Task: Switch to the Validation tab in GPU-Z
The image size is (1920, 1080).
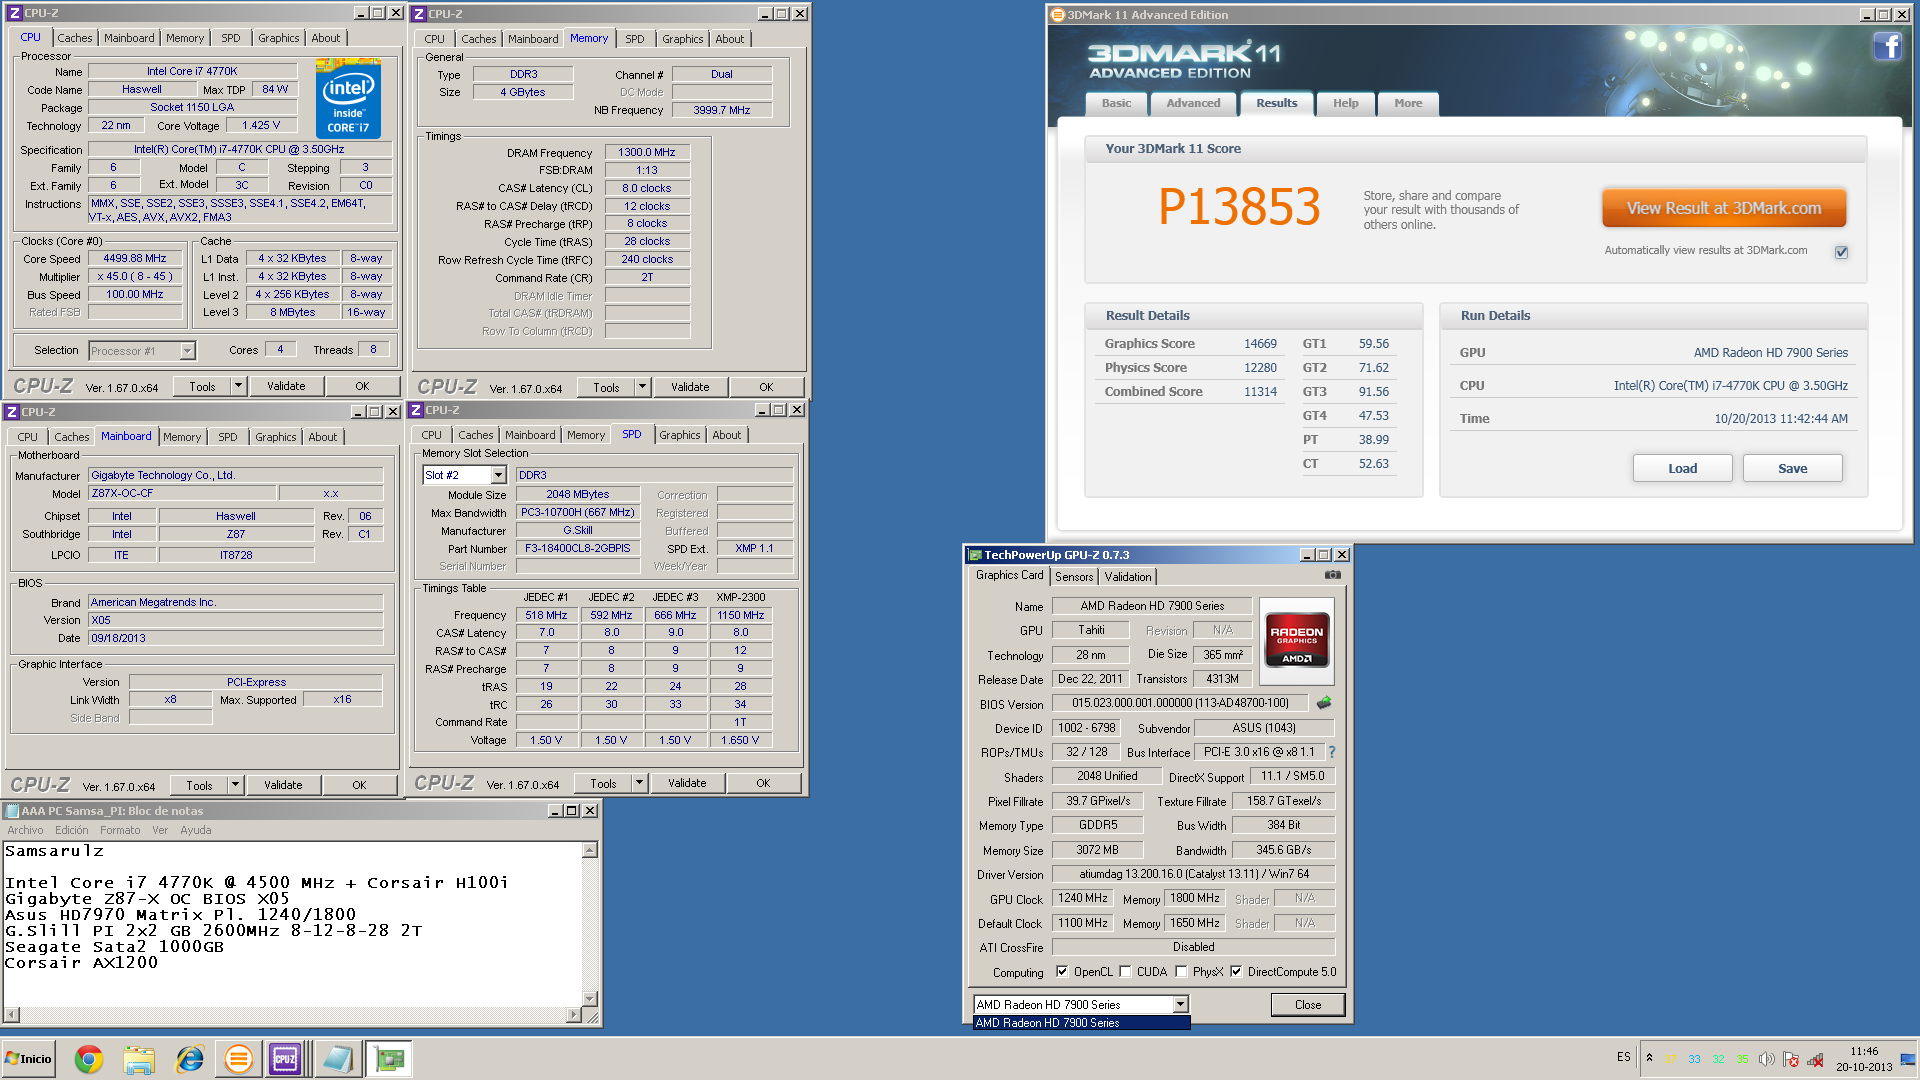Action: [x=1128, y=577]
